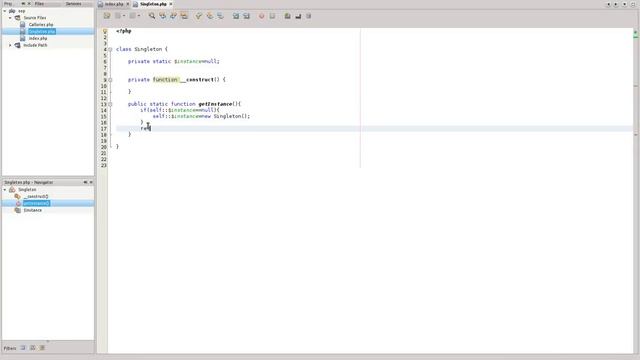
Task: Collapse the php project root node
Action: click(5, 11)
